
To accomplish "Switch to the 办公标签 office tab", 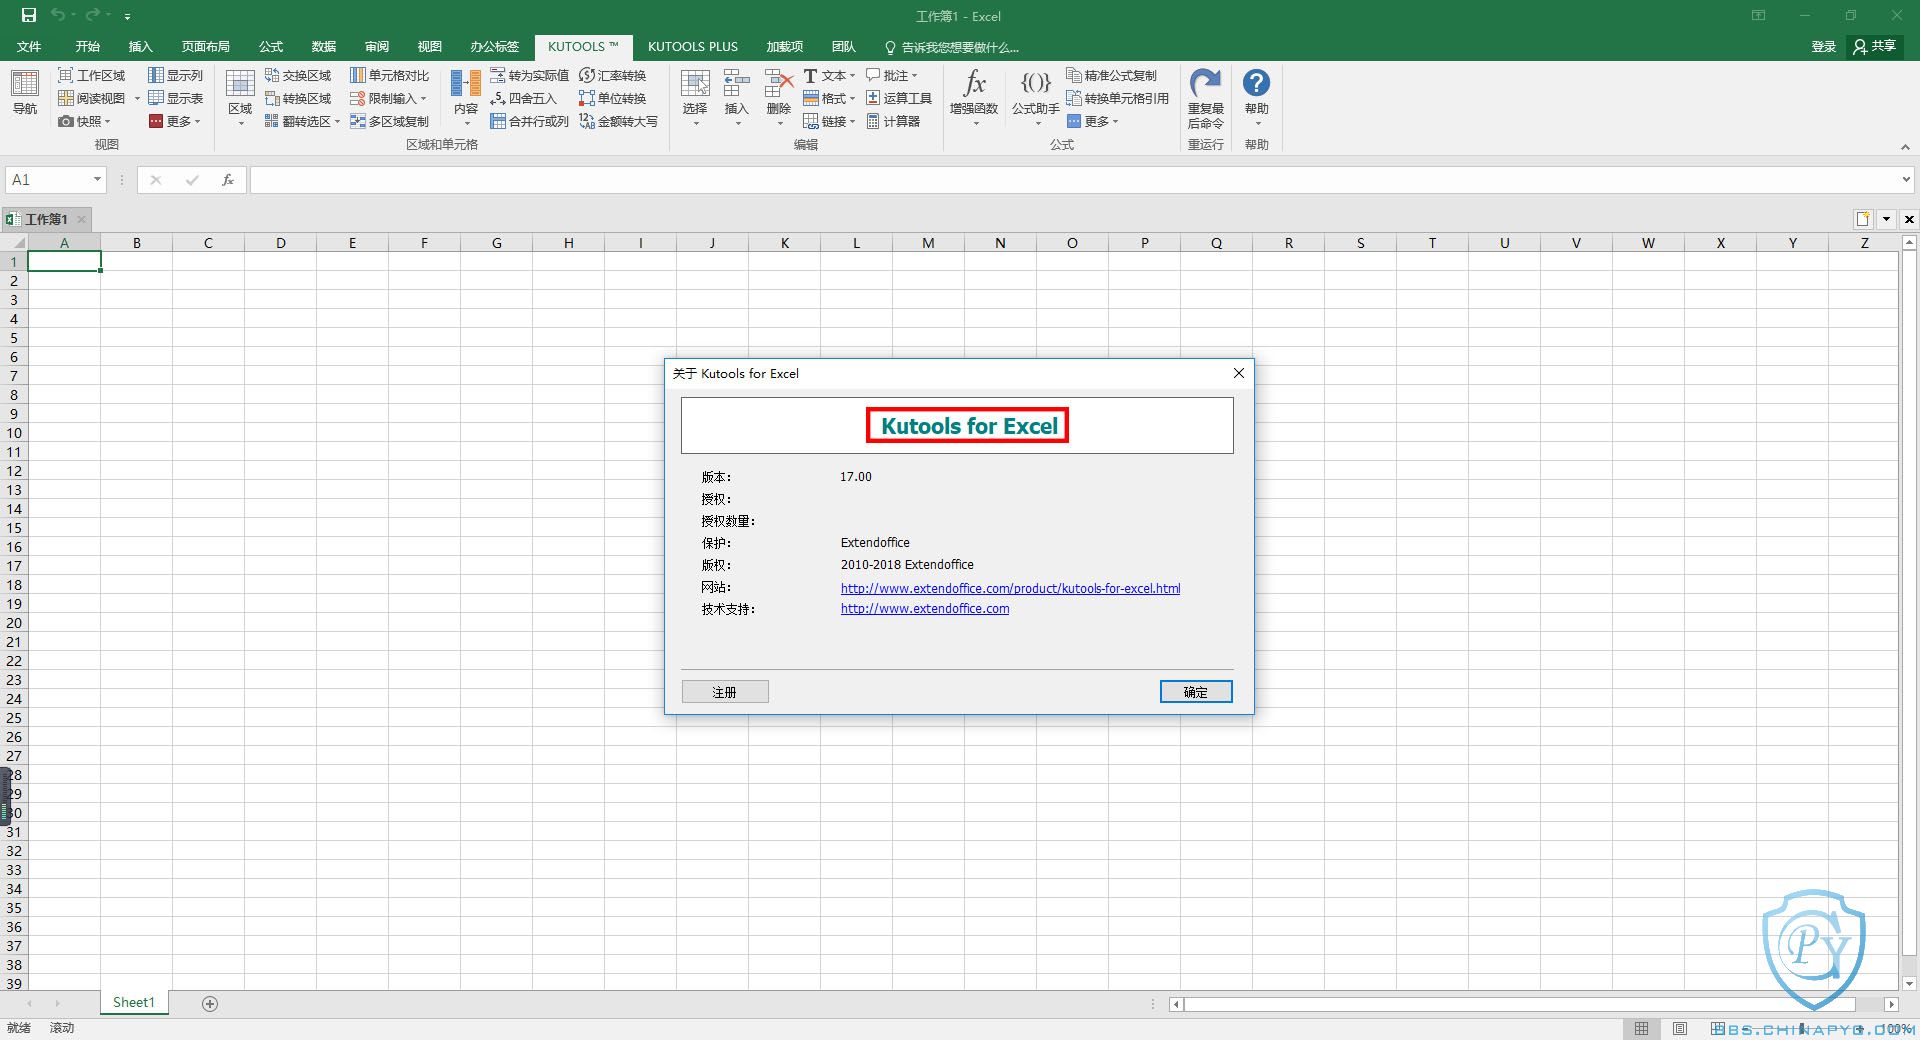I will pos(494,46).
